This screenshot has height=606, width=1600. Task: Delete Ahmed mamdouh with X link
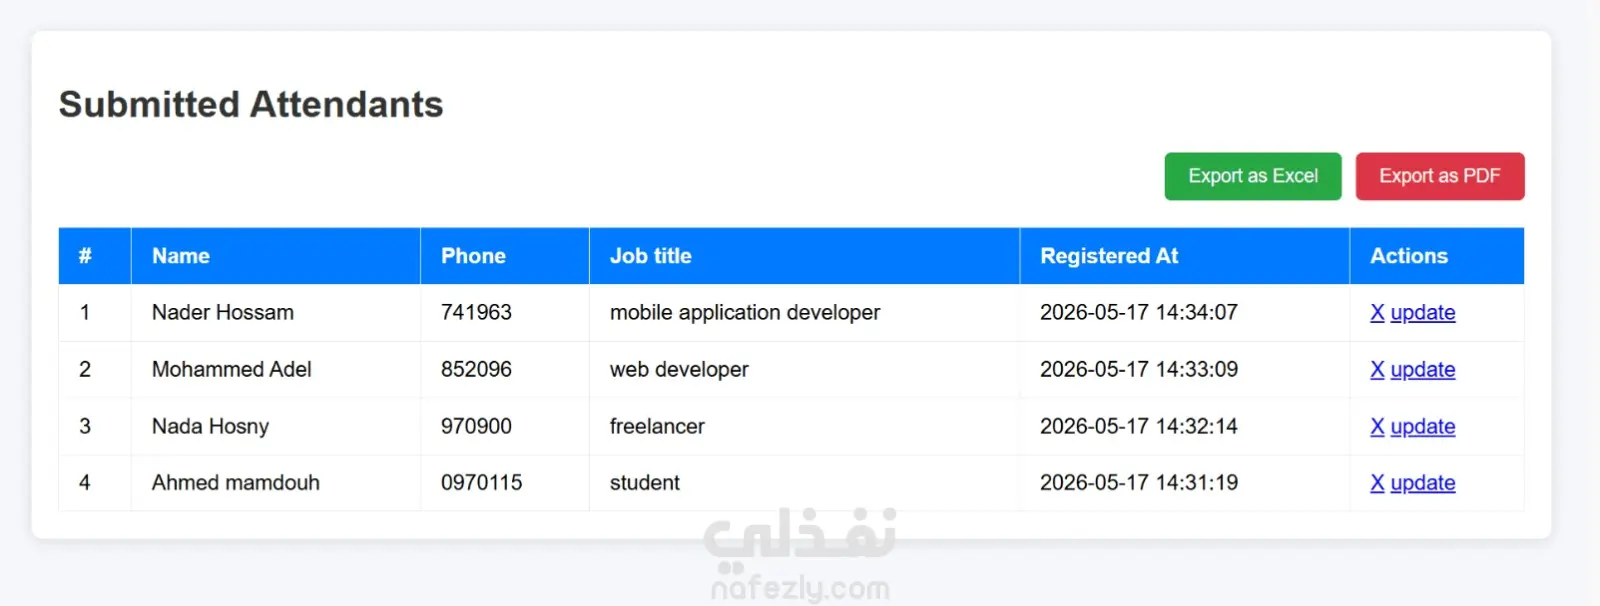pyautogui.click(x=1377, y=483)
